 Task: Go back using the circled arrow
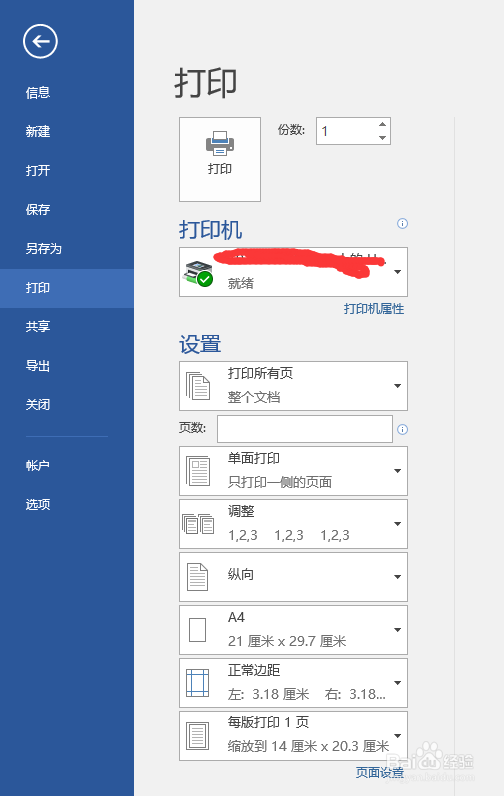tap(40, 41)
